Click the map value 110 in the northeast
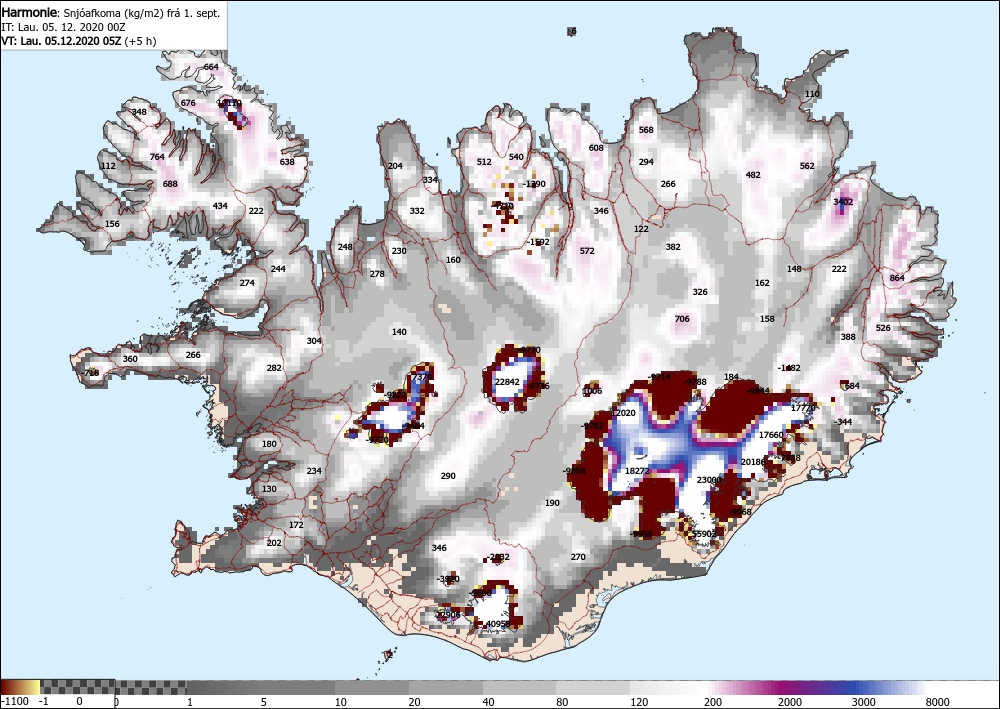The image size is (1000, 709). (812, 94)
